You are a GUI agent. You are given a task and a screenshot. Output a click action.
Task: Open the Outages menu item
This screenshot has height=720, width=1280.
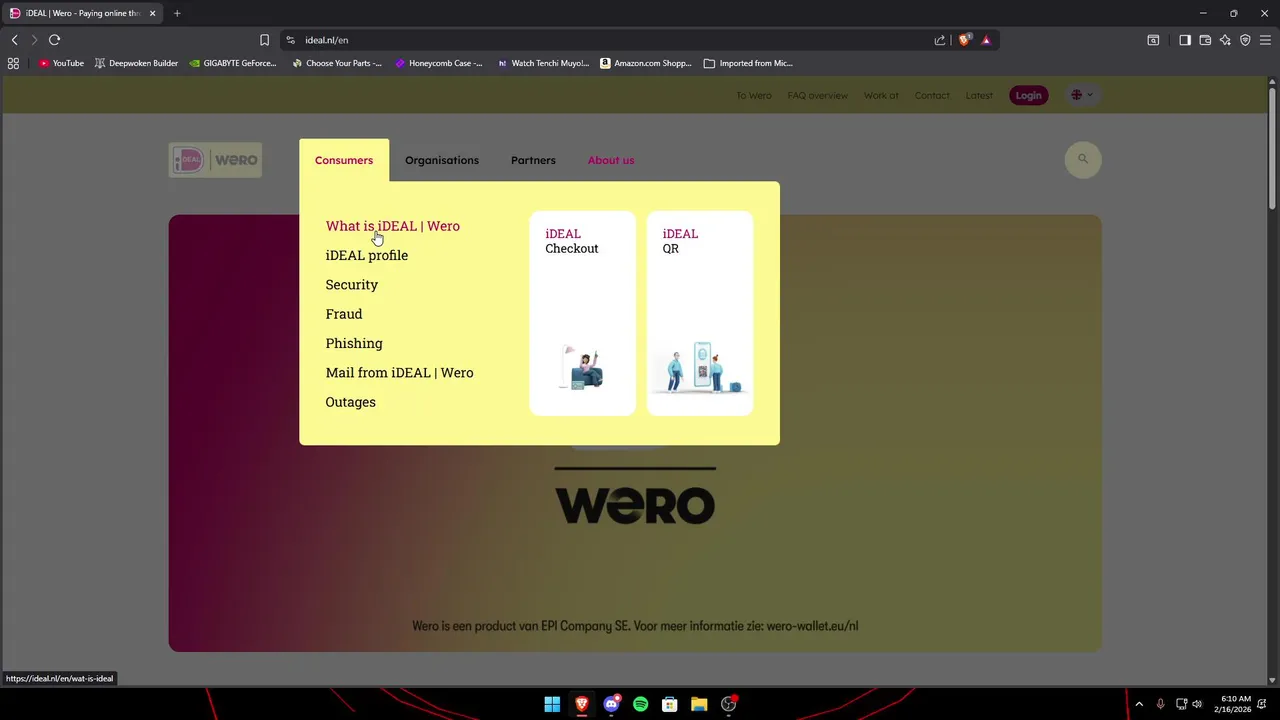pyautogui.click(x=350, y=402)
